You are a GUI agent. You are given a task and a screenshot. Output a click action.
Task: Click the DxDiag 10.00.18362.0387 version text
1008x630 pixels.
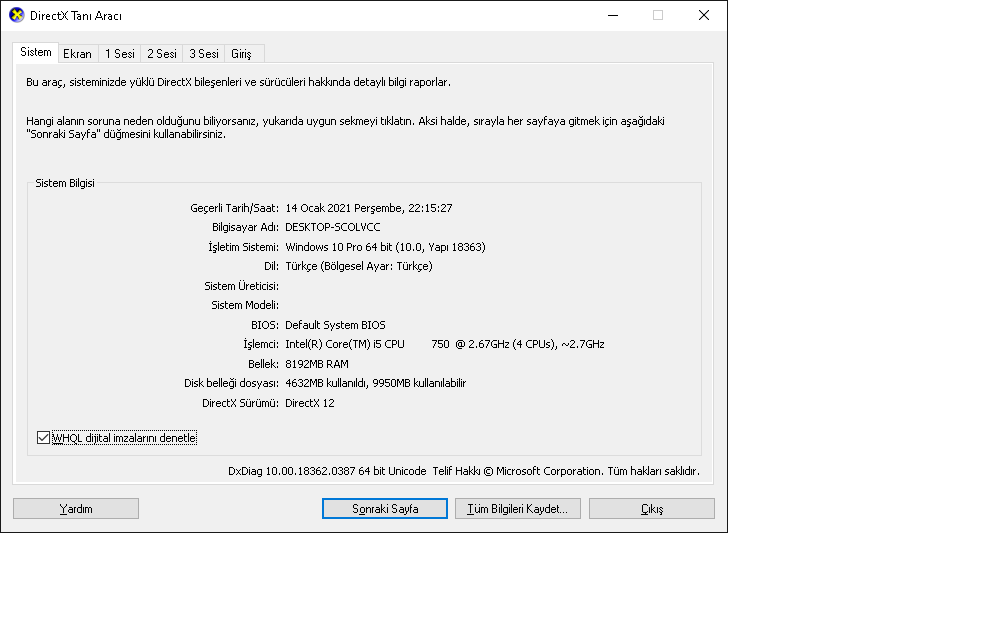291,471
